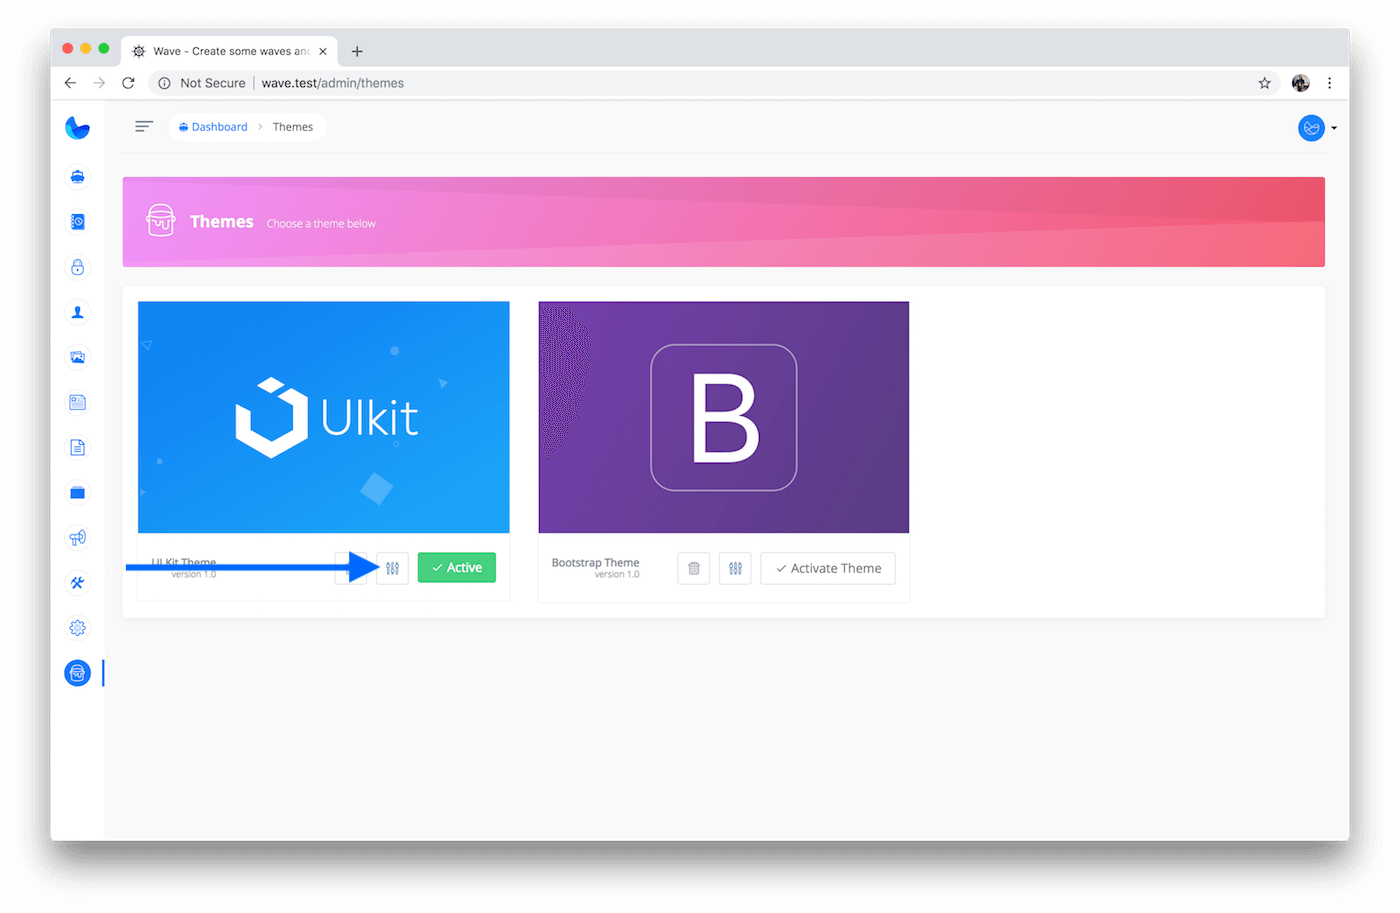Open the gear settings icon in sidebar
The height and width of the screenshot is (913, 1400).
click(x=77, y=628)
